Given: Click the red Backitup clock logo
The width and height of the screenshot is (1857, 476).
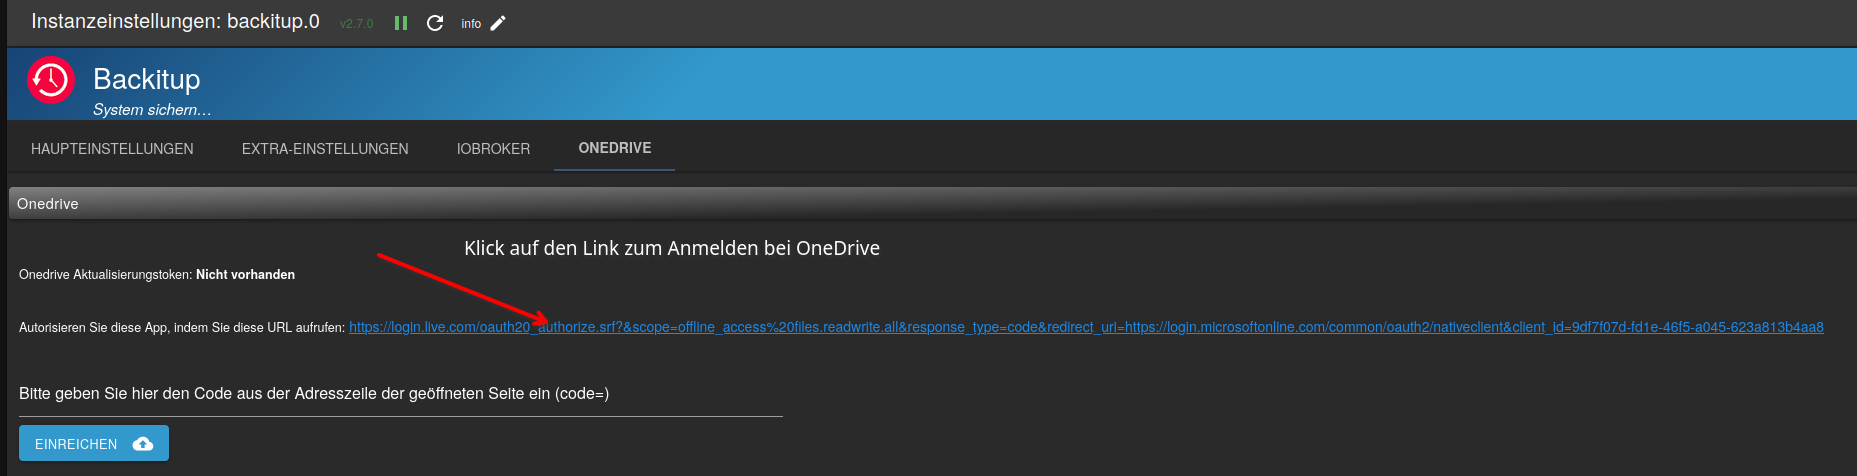Looking at the screenshot, I should pyautogui.click(x=51, y=81).
